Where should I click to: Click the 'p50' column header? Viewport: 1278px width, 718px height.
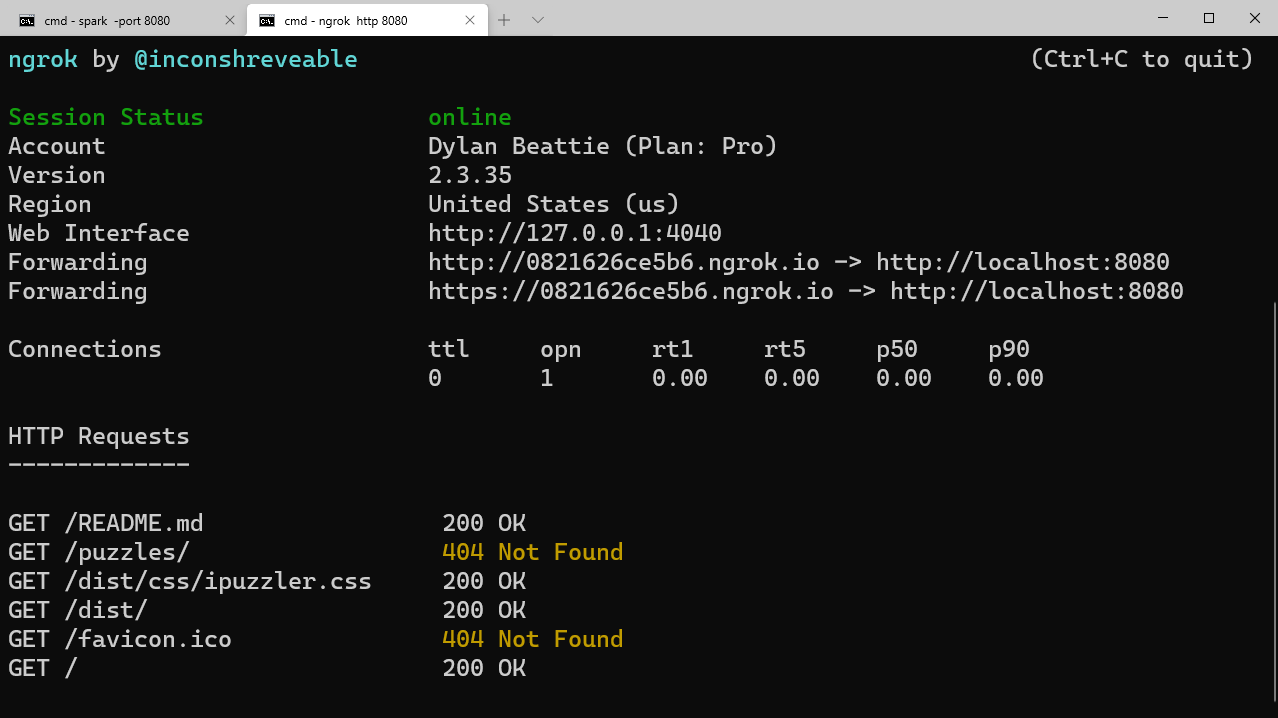tap(897, 349)
